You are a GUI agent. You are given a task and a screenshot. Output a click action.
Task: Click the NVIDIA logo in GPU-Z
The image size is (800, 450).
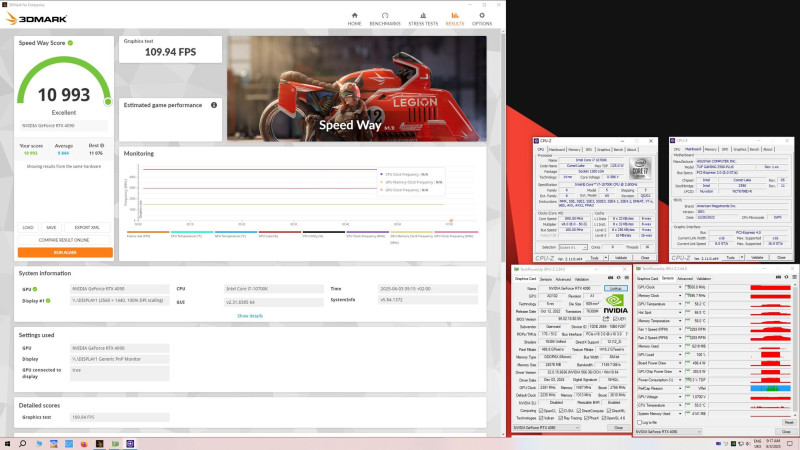click(x=616, y=303)
